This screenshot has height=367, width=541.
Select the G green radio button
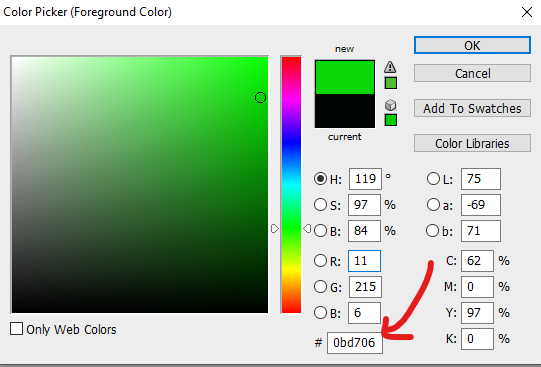[320, 286]
